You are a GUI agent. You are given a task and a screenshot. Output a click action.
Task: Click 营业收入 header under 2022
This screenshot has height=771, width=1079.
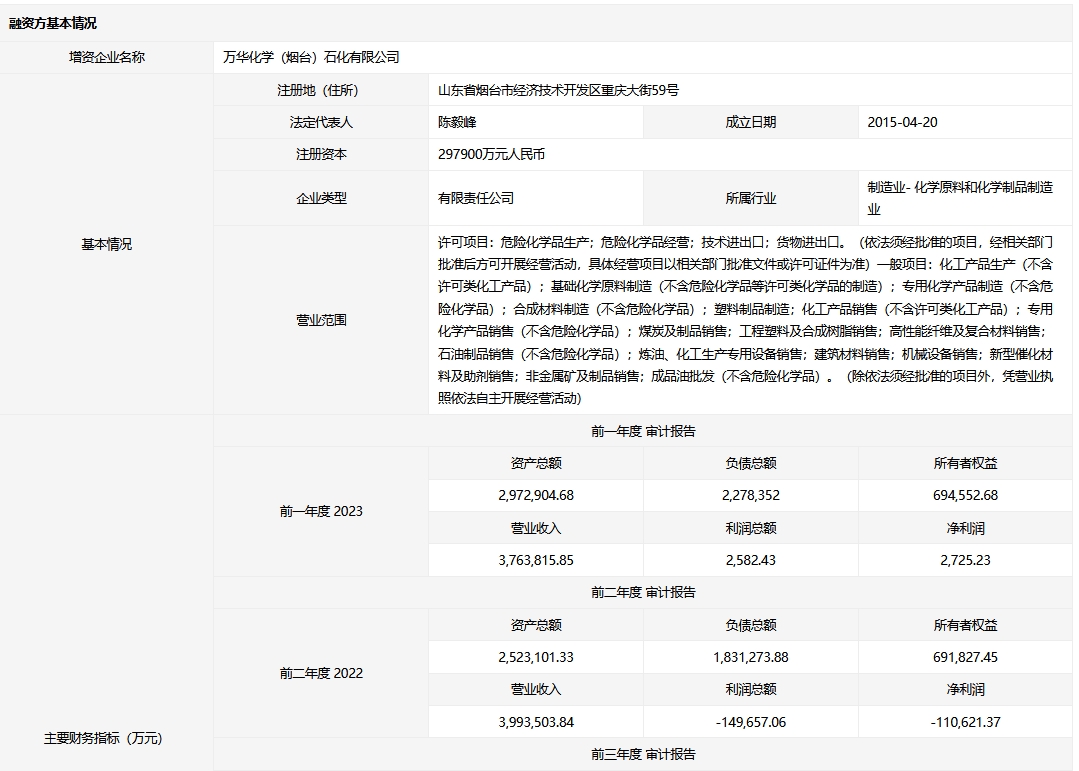click(535, 690)
